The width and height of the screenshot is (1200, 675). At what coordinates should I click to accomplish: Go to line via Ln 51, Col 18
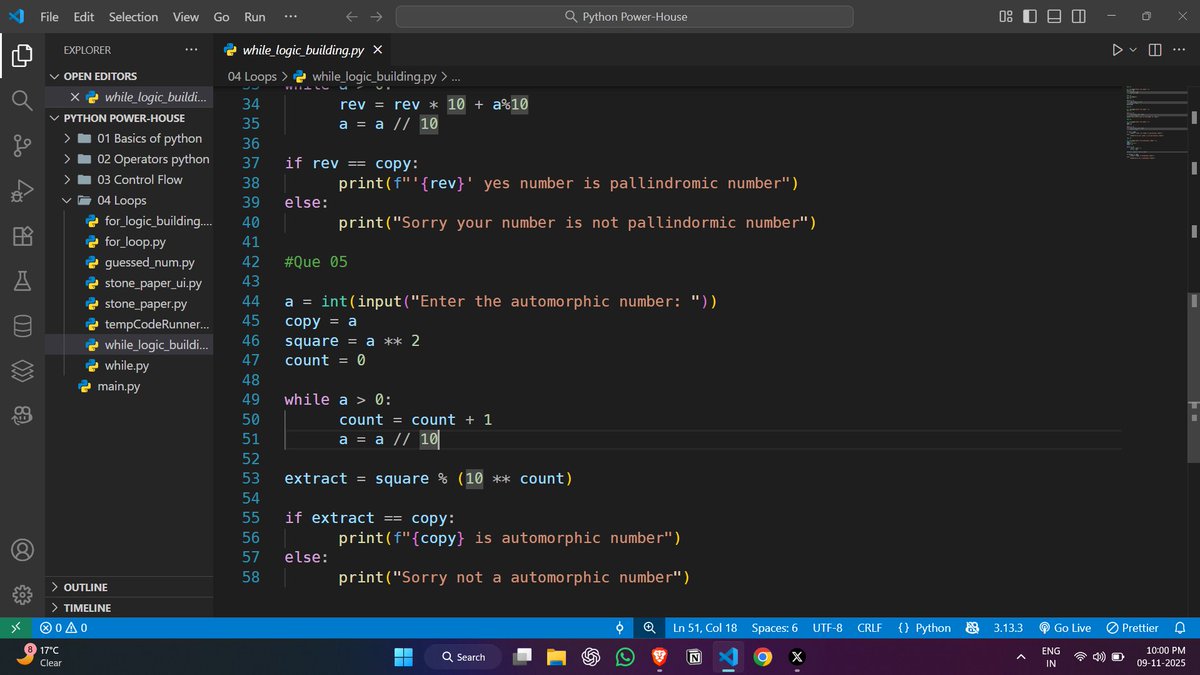pos(705,628)
